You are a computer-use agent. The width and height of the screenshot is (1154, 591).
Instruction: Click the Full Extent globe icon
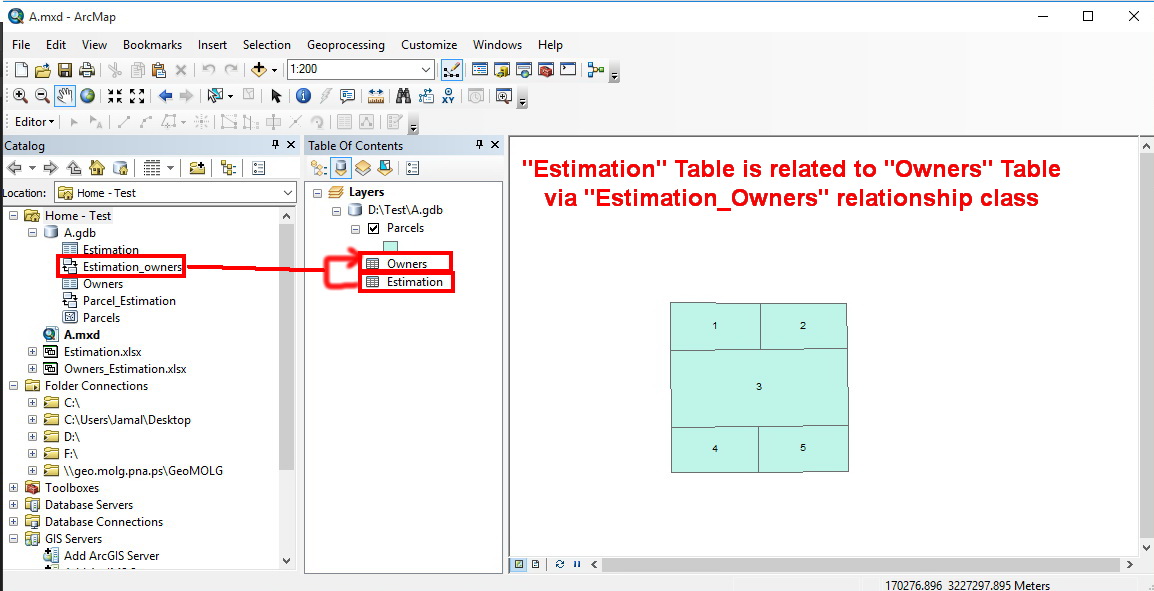[x=87, y=96]
